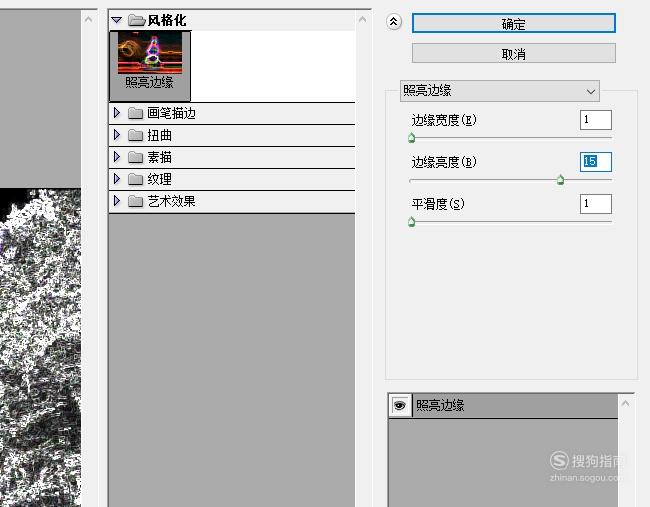Image resolution: width=650 pixels, height=507 pixels.
Task: Click filter list scrollbar up arrow
Action: (362, 19)
